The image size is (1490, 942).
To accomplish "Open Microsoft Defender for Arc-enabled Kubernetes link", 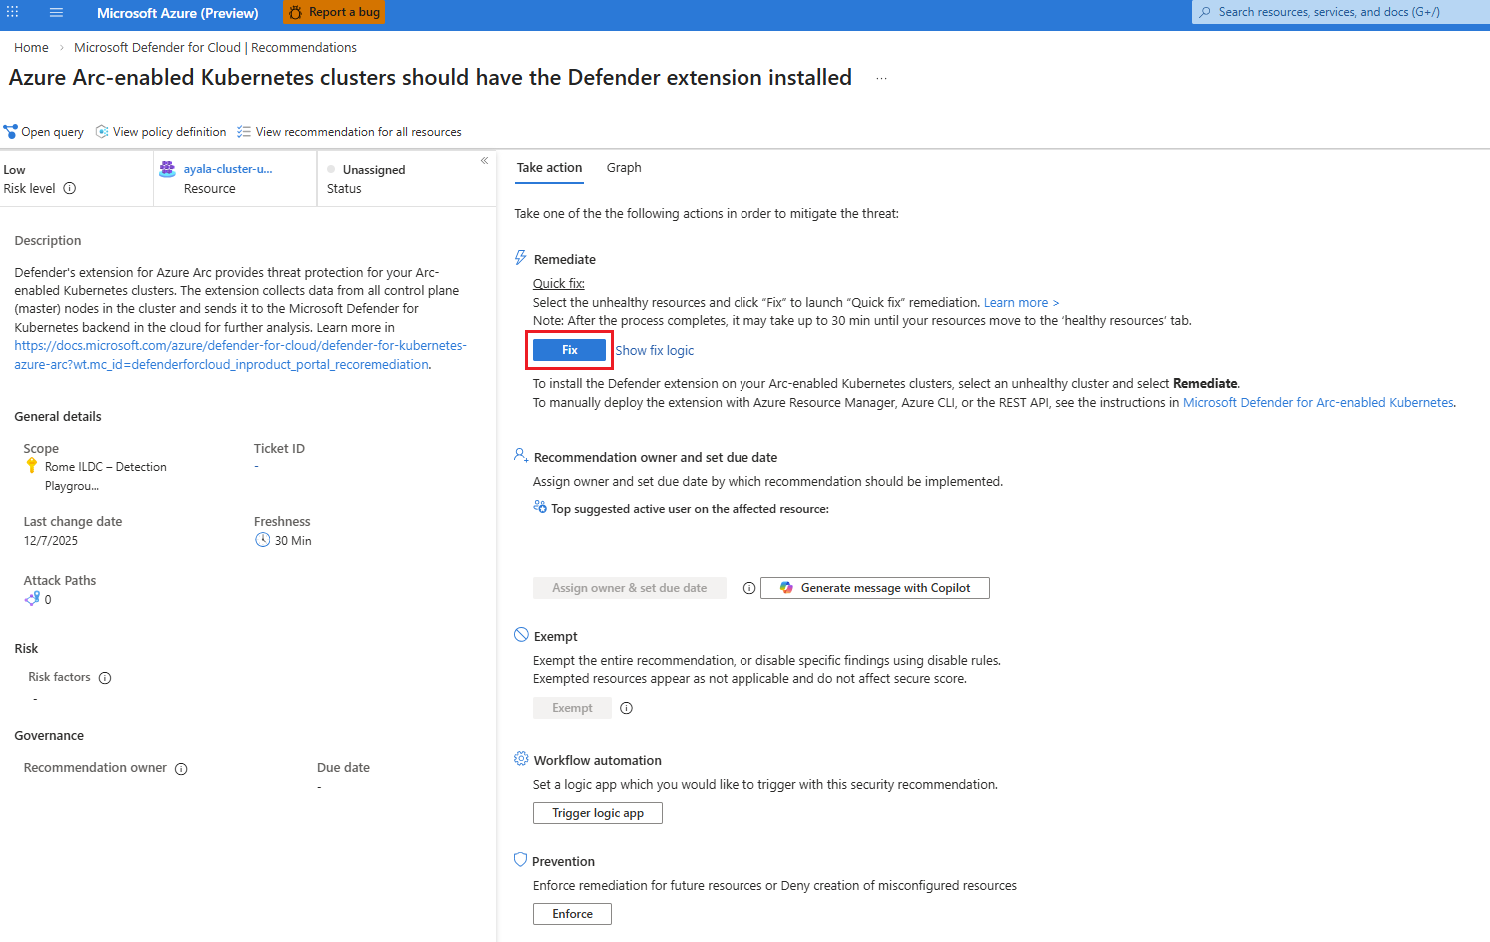I will pyautogui.click(x=1318, y=403).
